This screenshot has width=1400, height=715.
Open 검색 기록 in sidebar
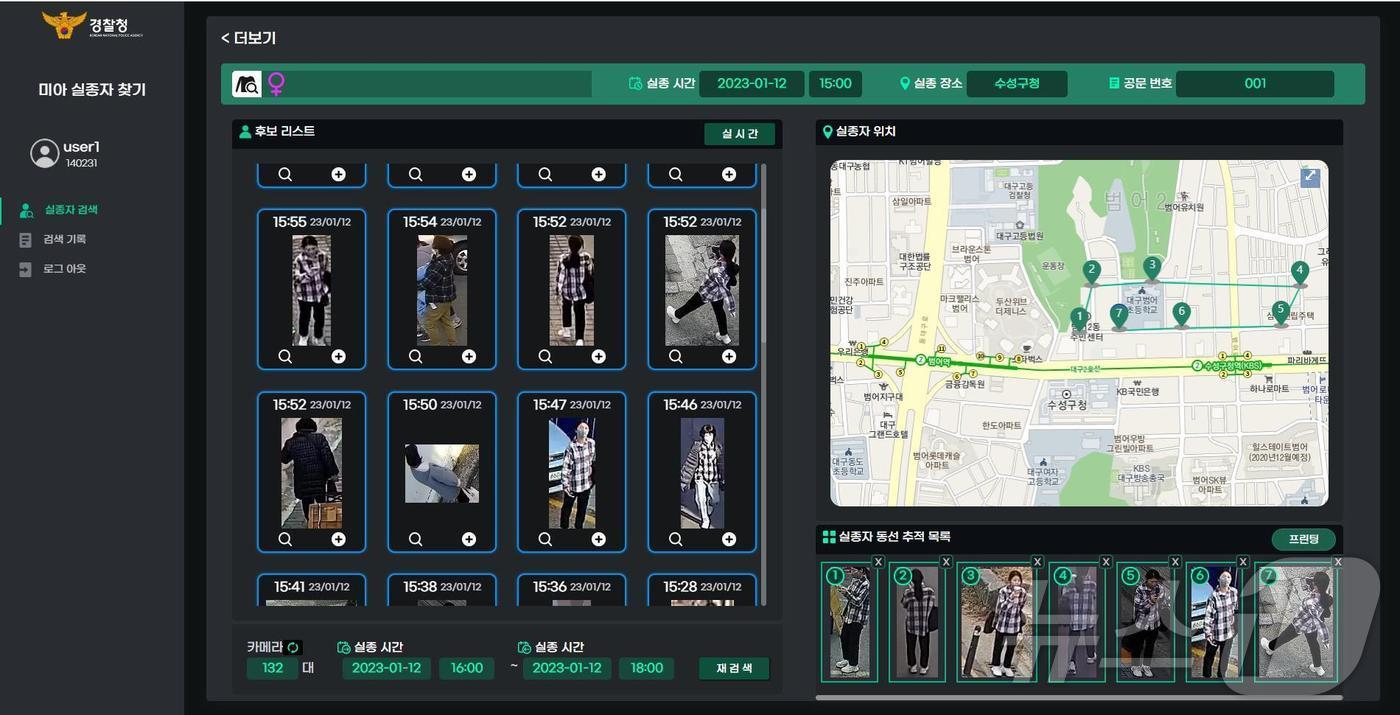64,240
